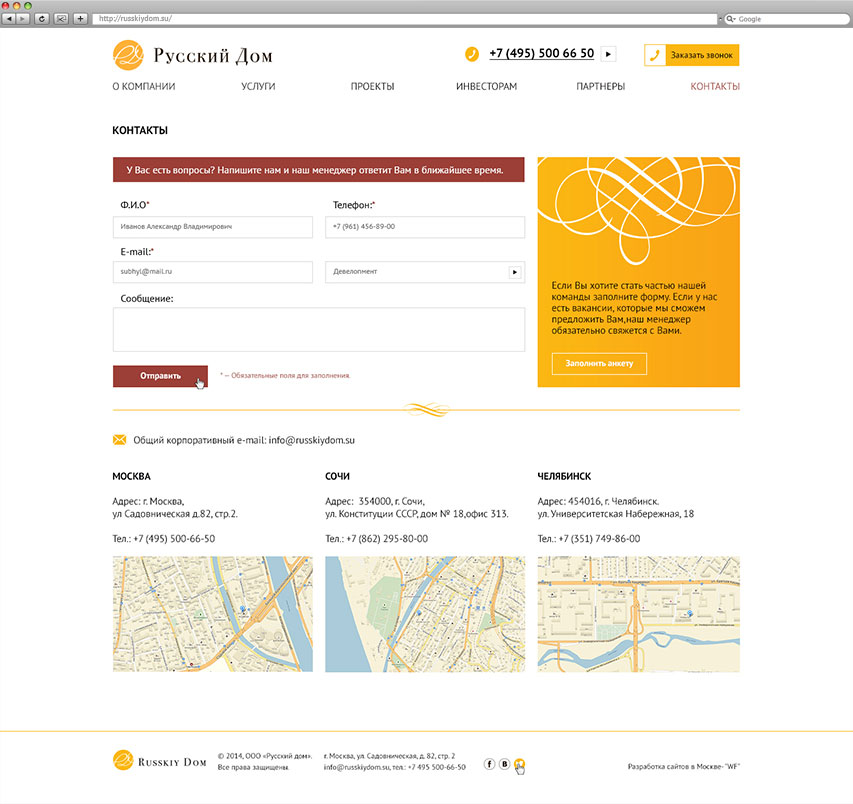Click the Москва map thumbnail
Image resolution: width=853 pixels, height=804 pixels.
point(213,614)
